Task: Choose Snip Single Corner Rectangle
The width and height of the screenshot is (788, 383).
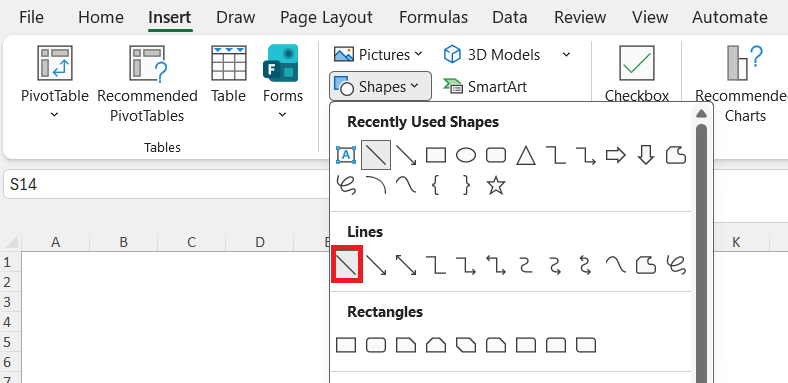Action: tap(406, 345)
